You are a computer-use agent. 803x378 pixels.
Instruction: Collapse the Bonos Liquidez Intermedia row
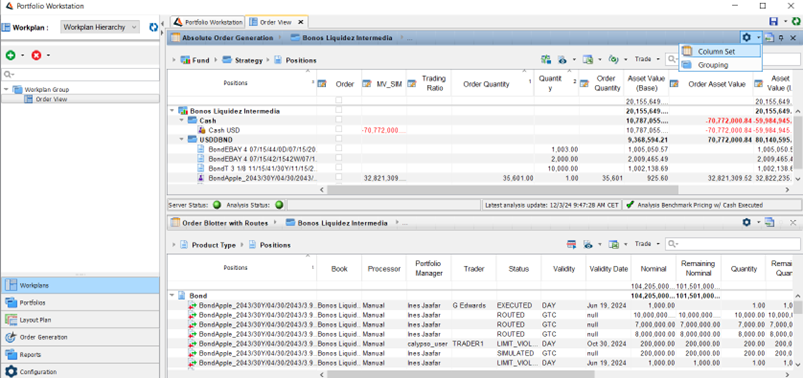click(x=172, y=111)
